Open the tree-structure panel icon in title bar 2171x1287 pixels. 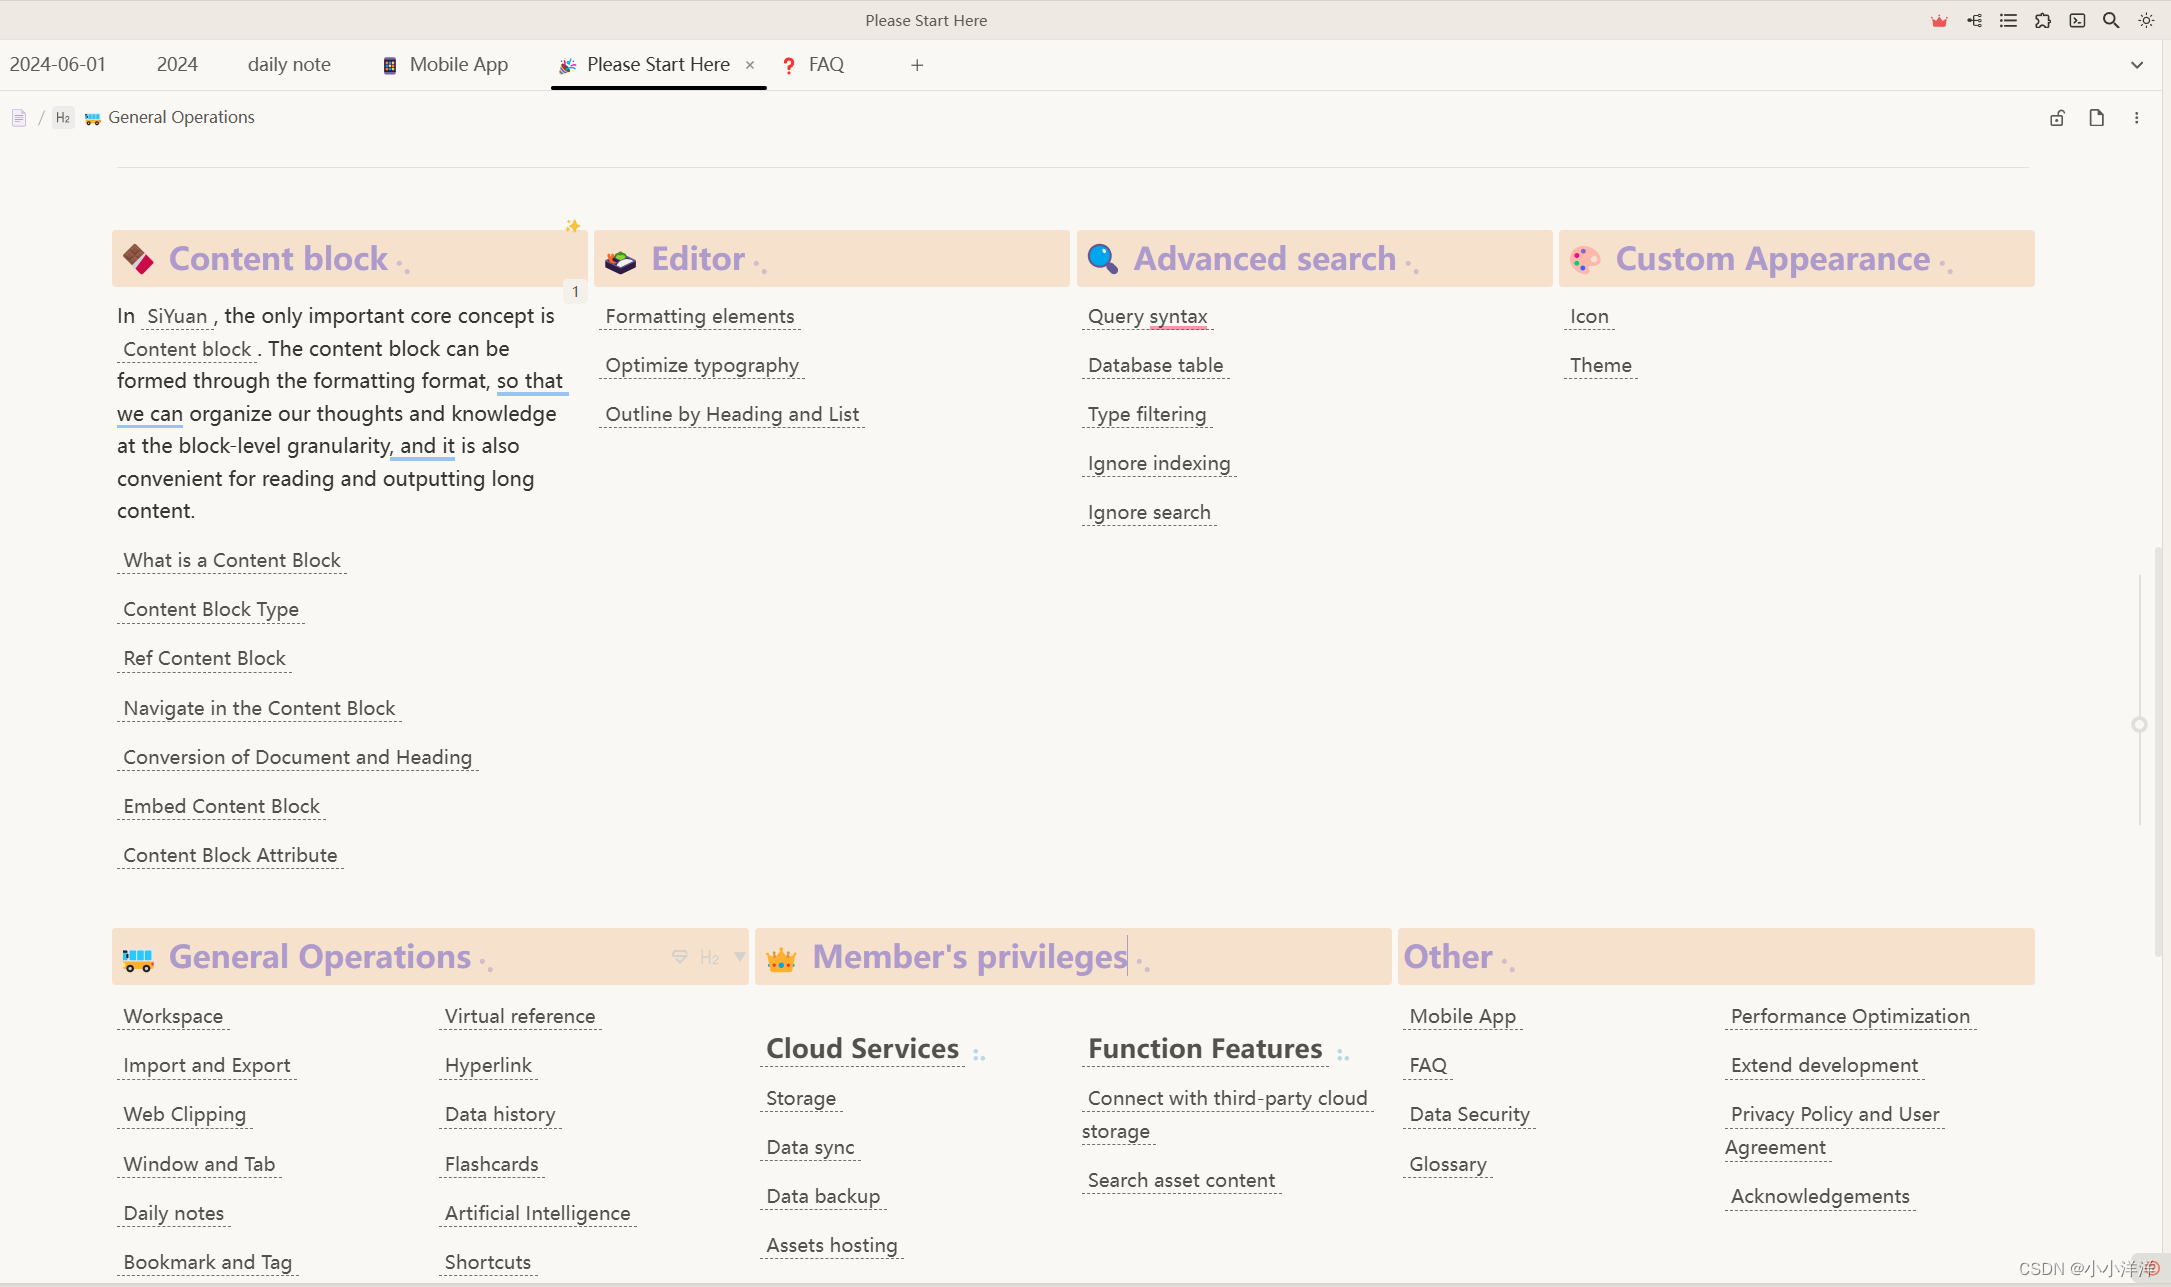1974,20
